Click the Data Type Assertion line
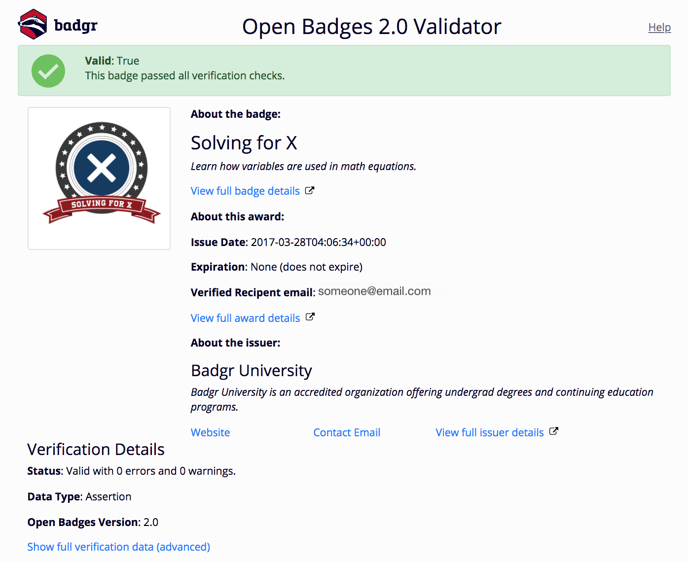688x562 pixels. pos(79,497)
